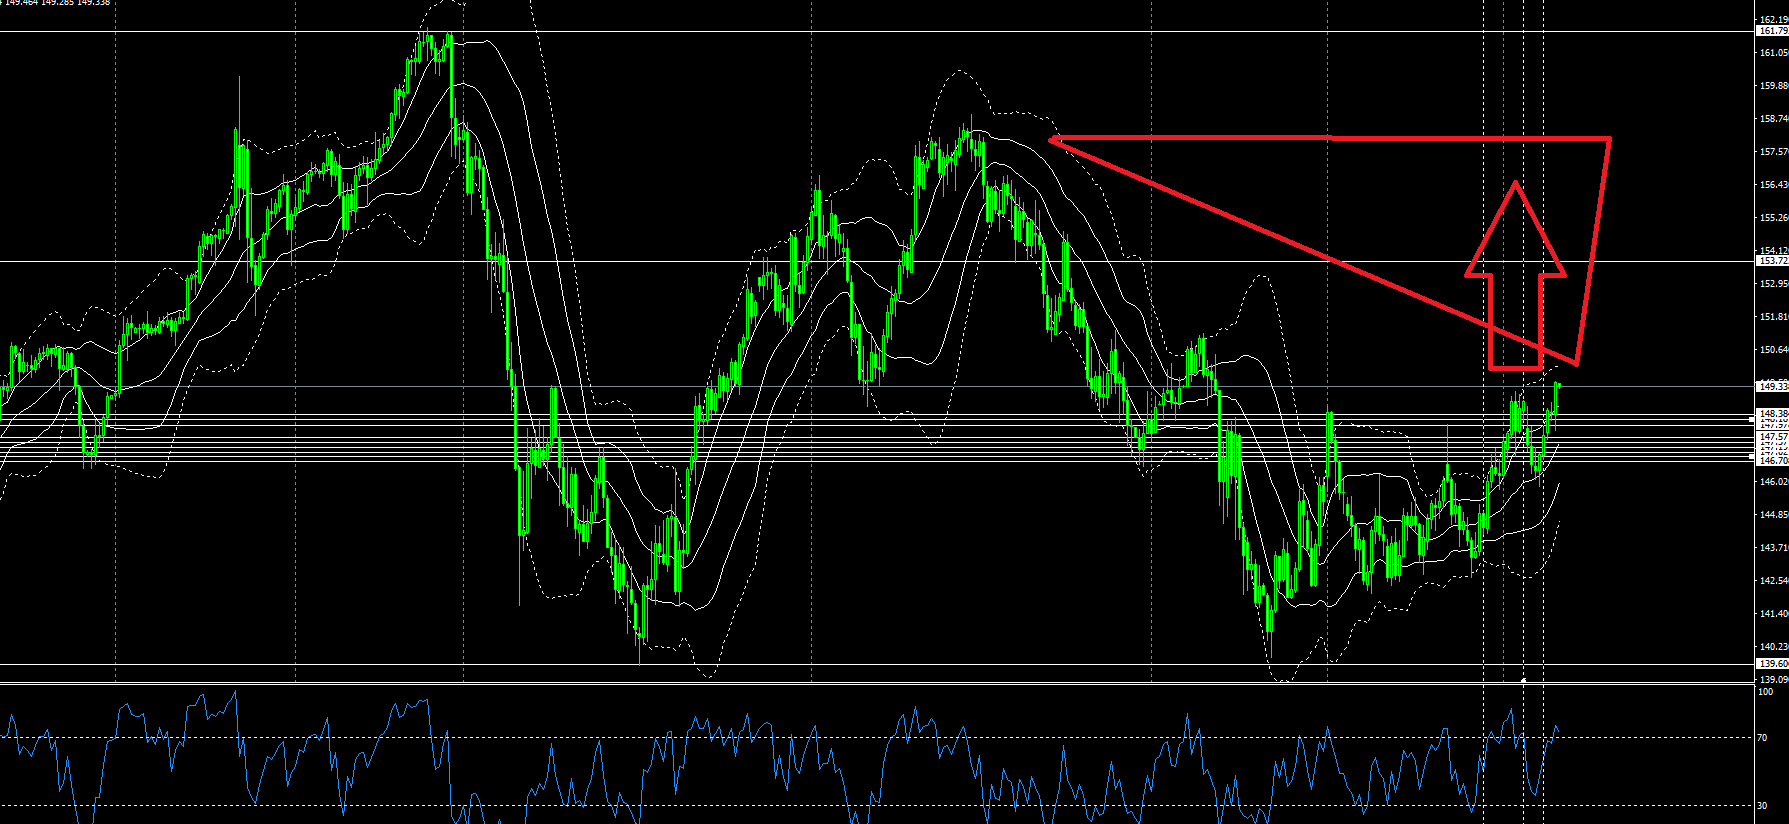Click the 144.85 value on price axis

(x=1773, y=515)
